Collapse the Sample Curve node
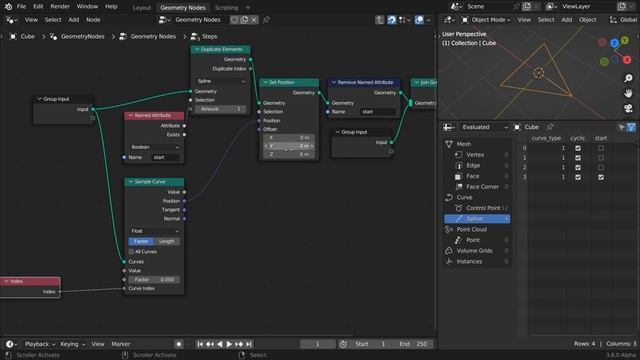 pyautogui.click(x=131, y=182)
